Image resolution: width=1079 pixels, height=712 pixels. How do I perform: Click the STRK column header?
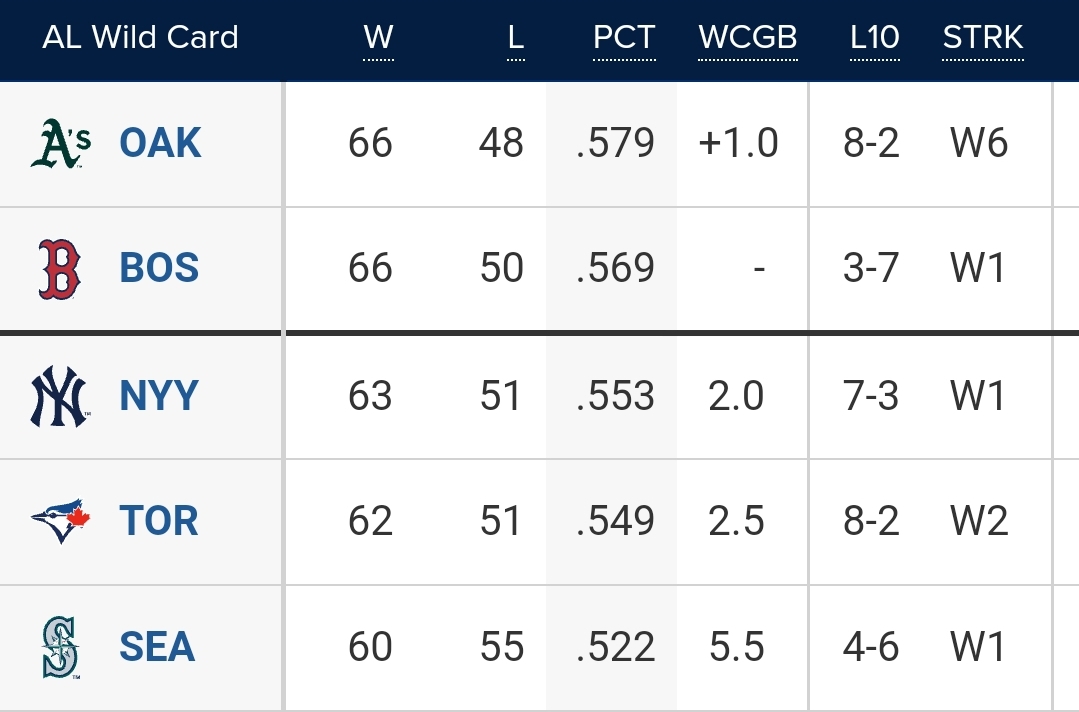click(x=982, y=38)
